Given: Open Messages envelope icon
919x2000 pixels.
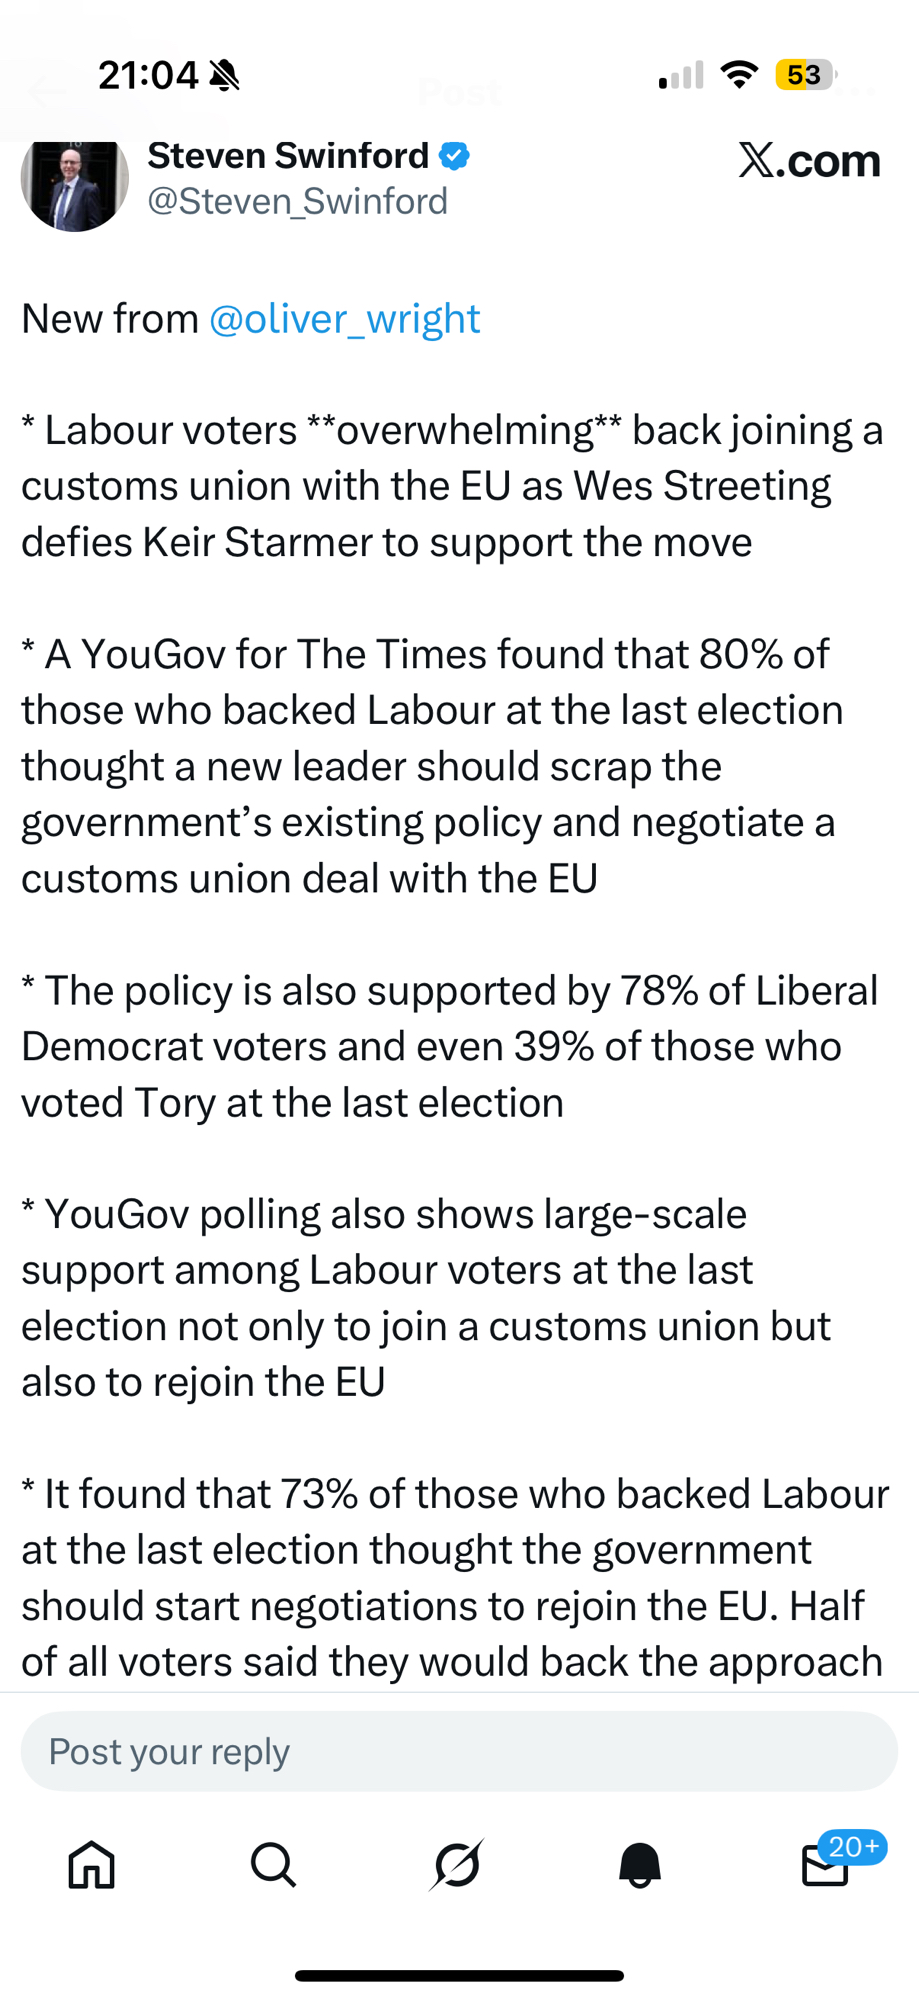Looking at the screenshot, I should pos(826,1865).
